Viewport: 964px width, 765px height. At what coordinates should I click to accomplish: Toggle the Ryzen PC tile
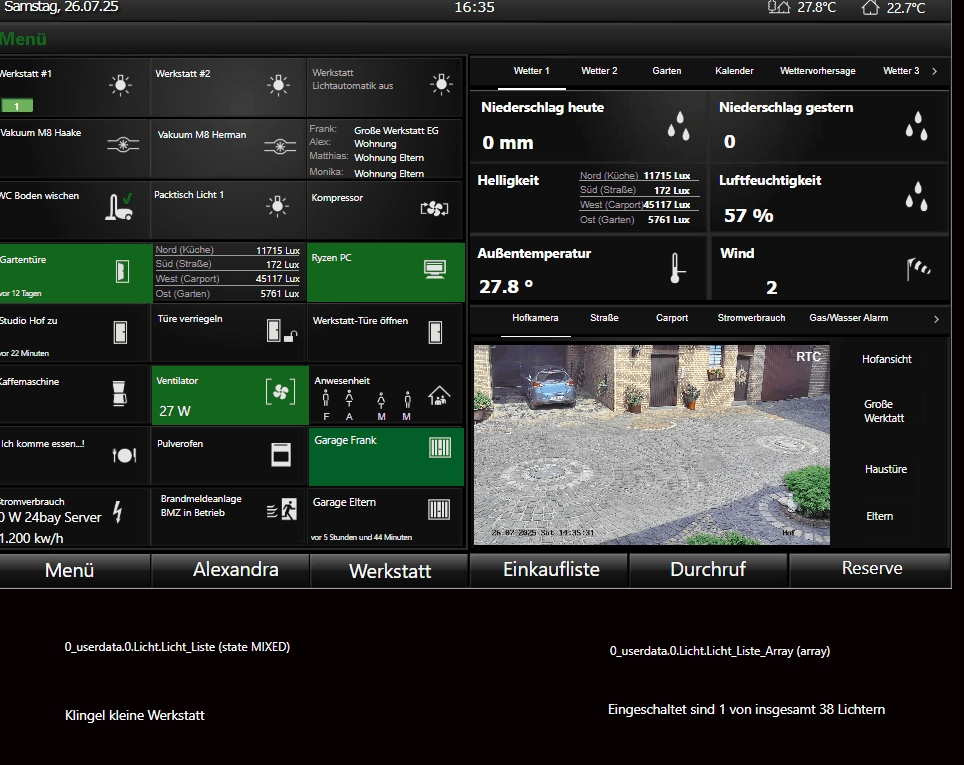(386, 272)
